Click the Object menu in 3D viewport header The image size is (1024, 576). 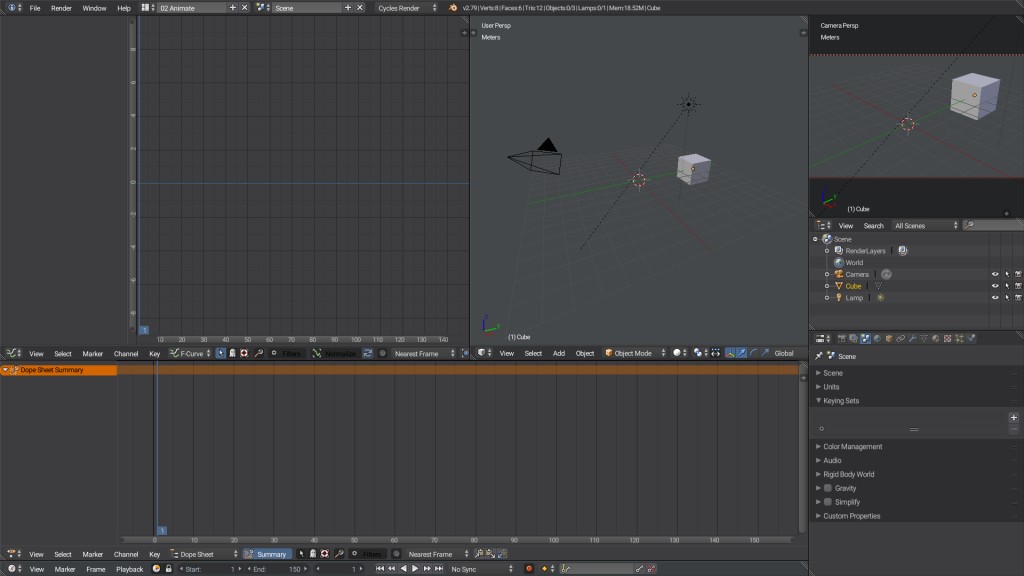click(x=586, y=353)
